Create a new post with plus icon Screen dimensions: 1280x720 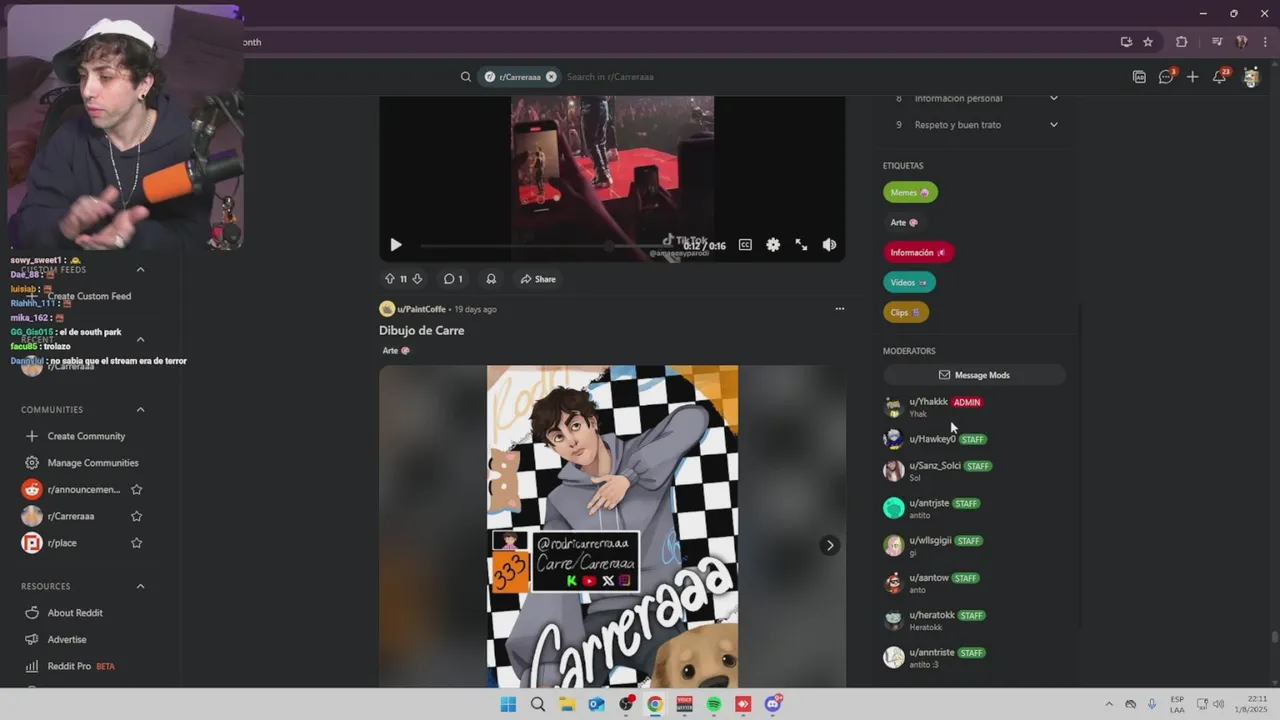pyautogui.click(x=1192, y=77)
